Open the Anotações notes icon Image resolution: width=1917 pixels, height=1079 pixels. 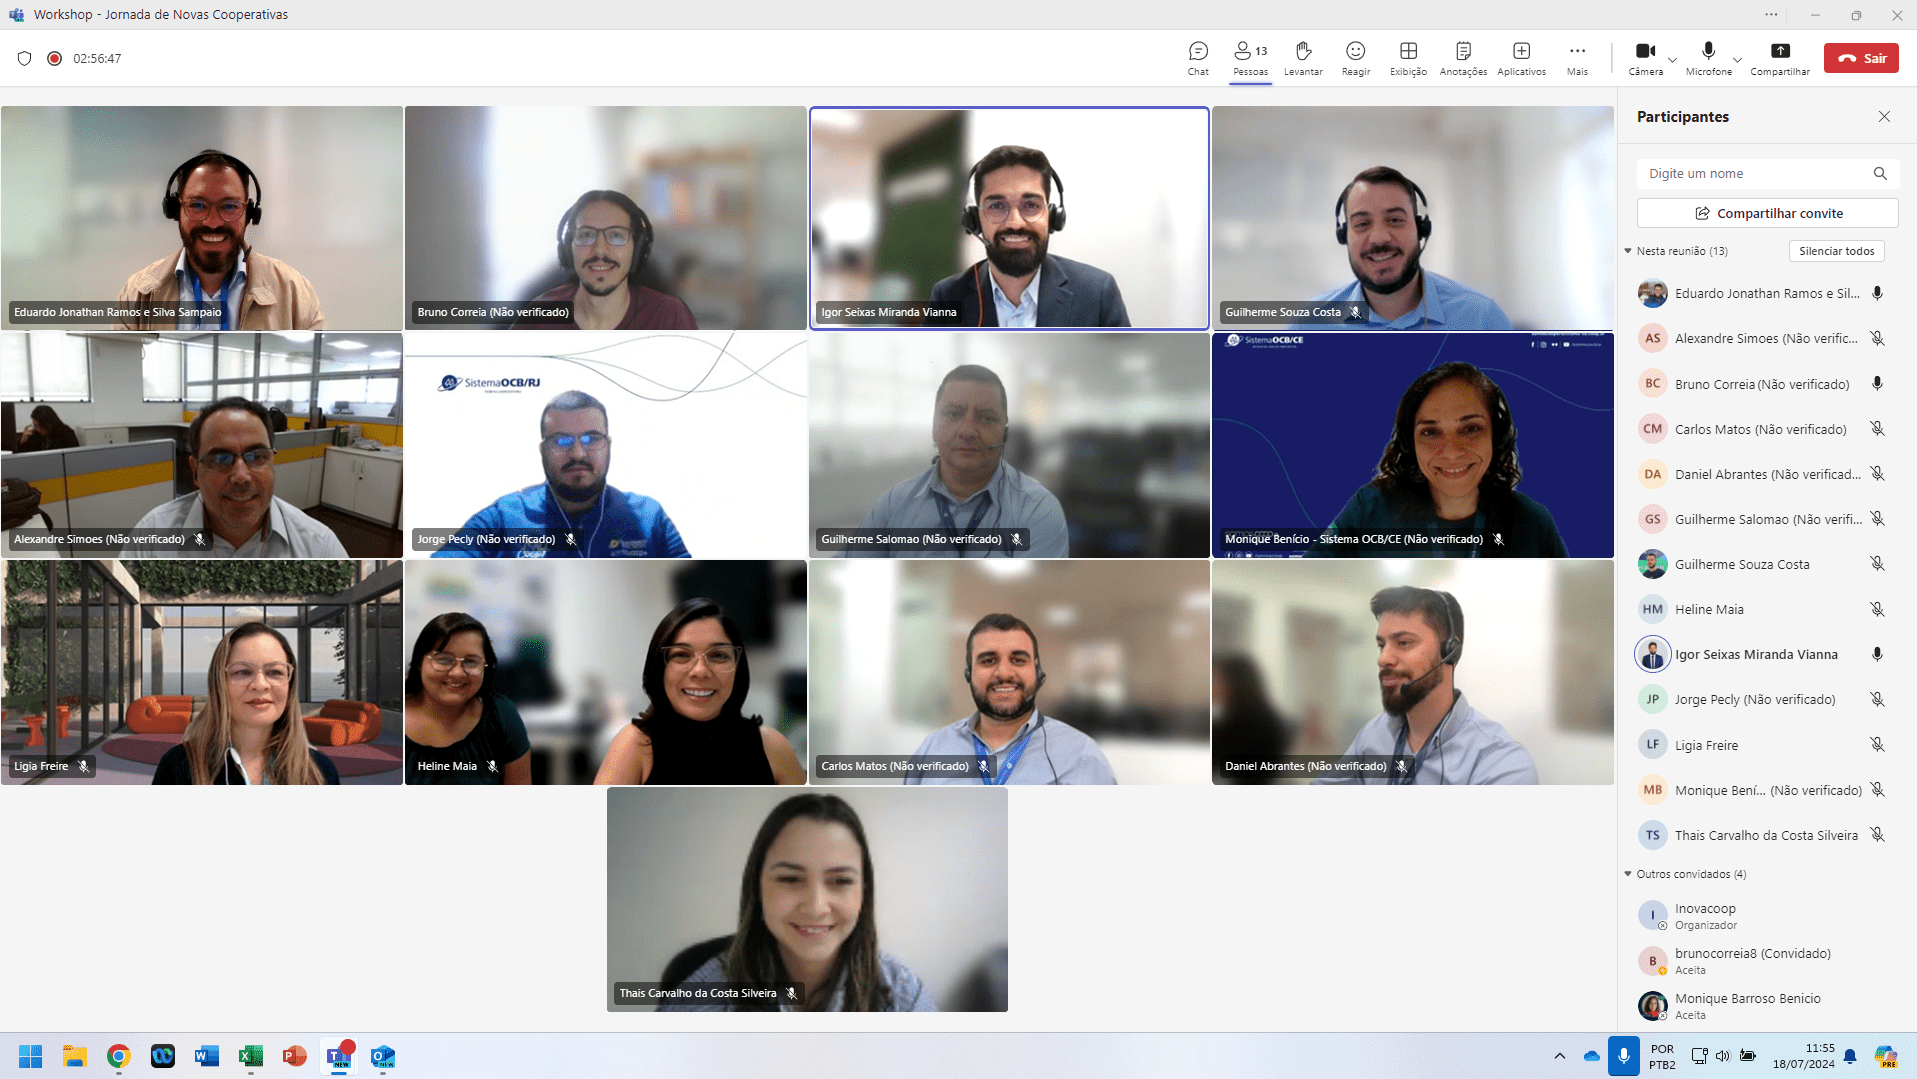[1463, 58]
